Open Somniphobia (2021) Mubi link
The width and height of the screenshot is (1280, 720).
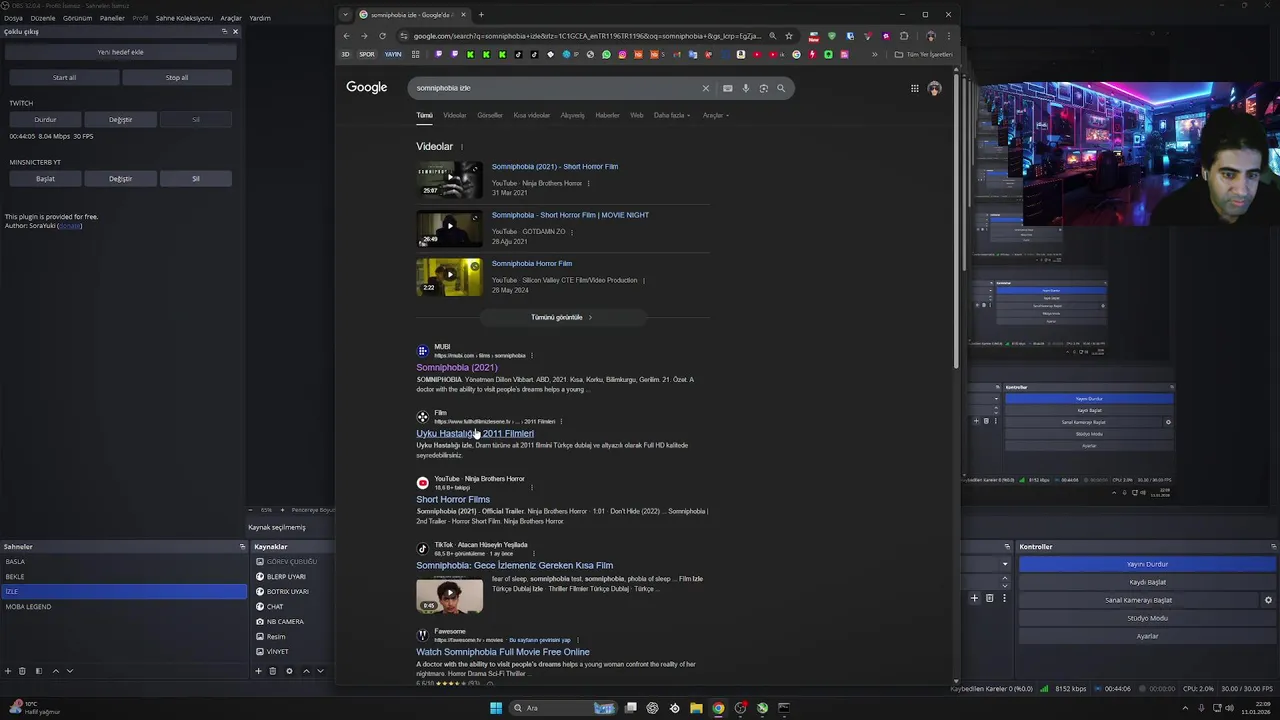coord(456,367)
